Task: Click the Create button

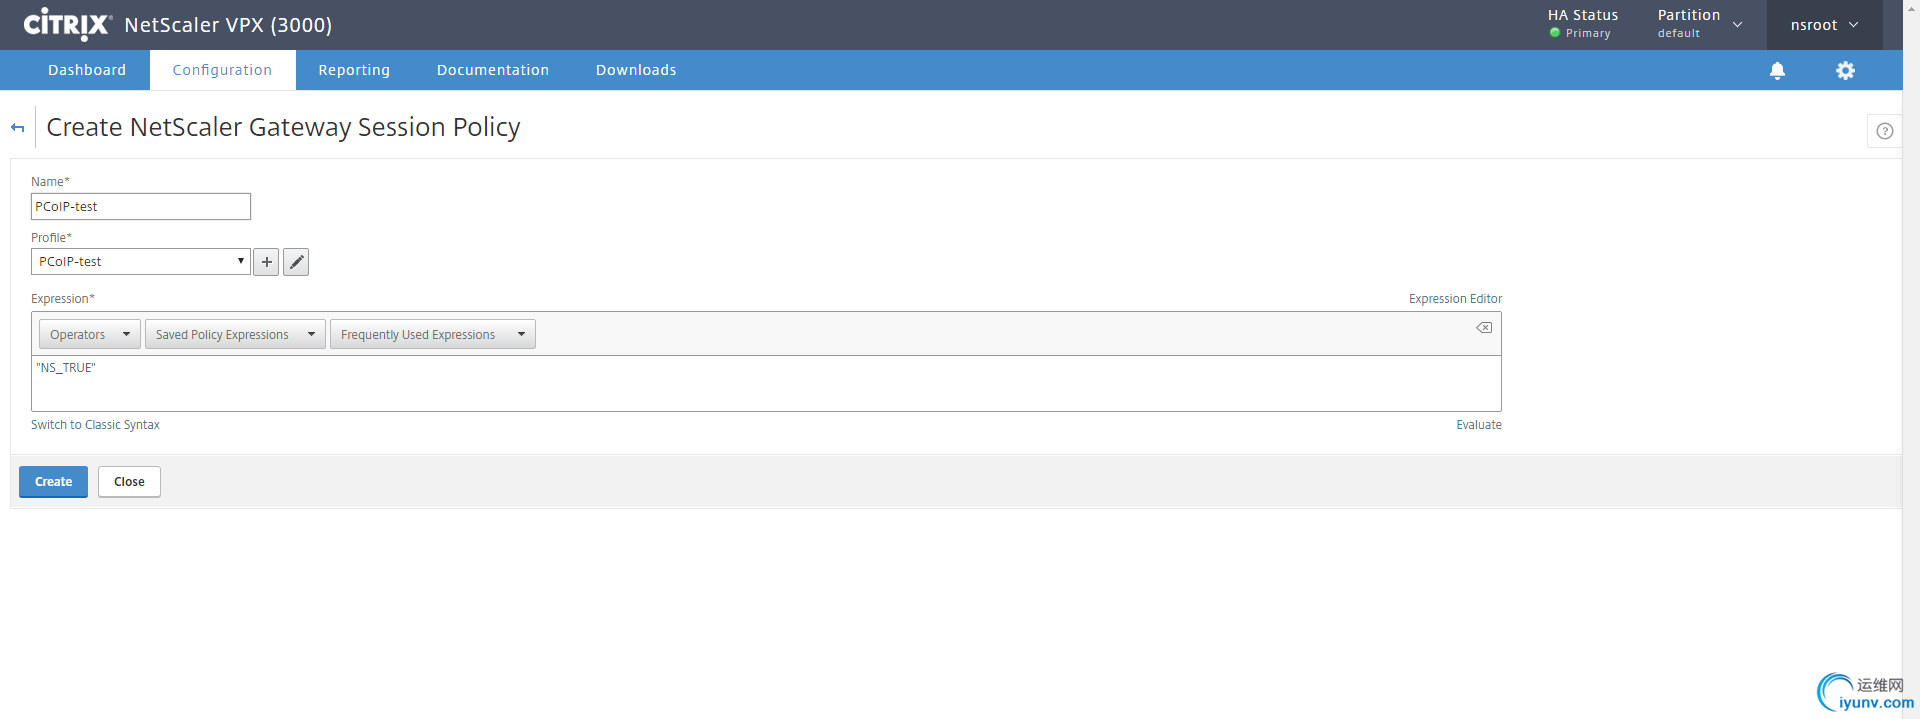Action: [53, 481]
